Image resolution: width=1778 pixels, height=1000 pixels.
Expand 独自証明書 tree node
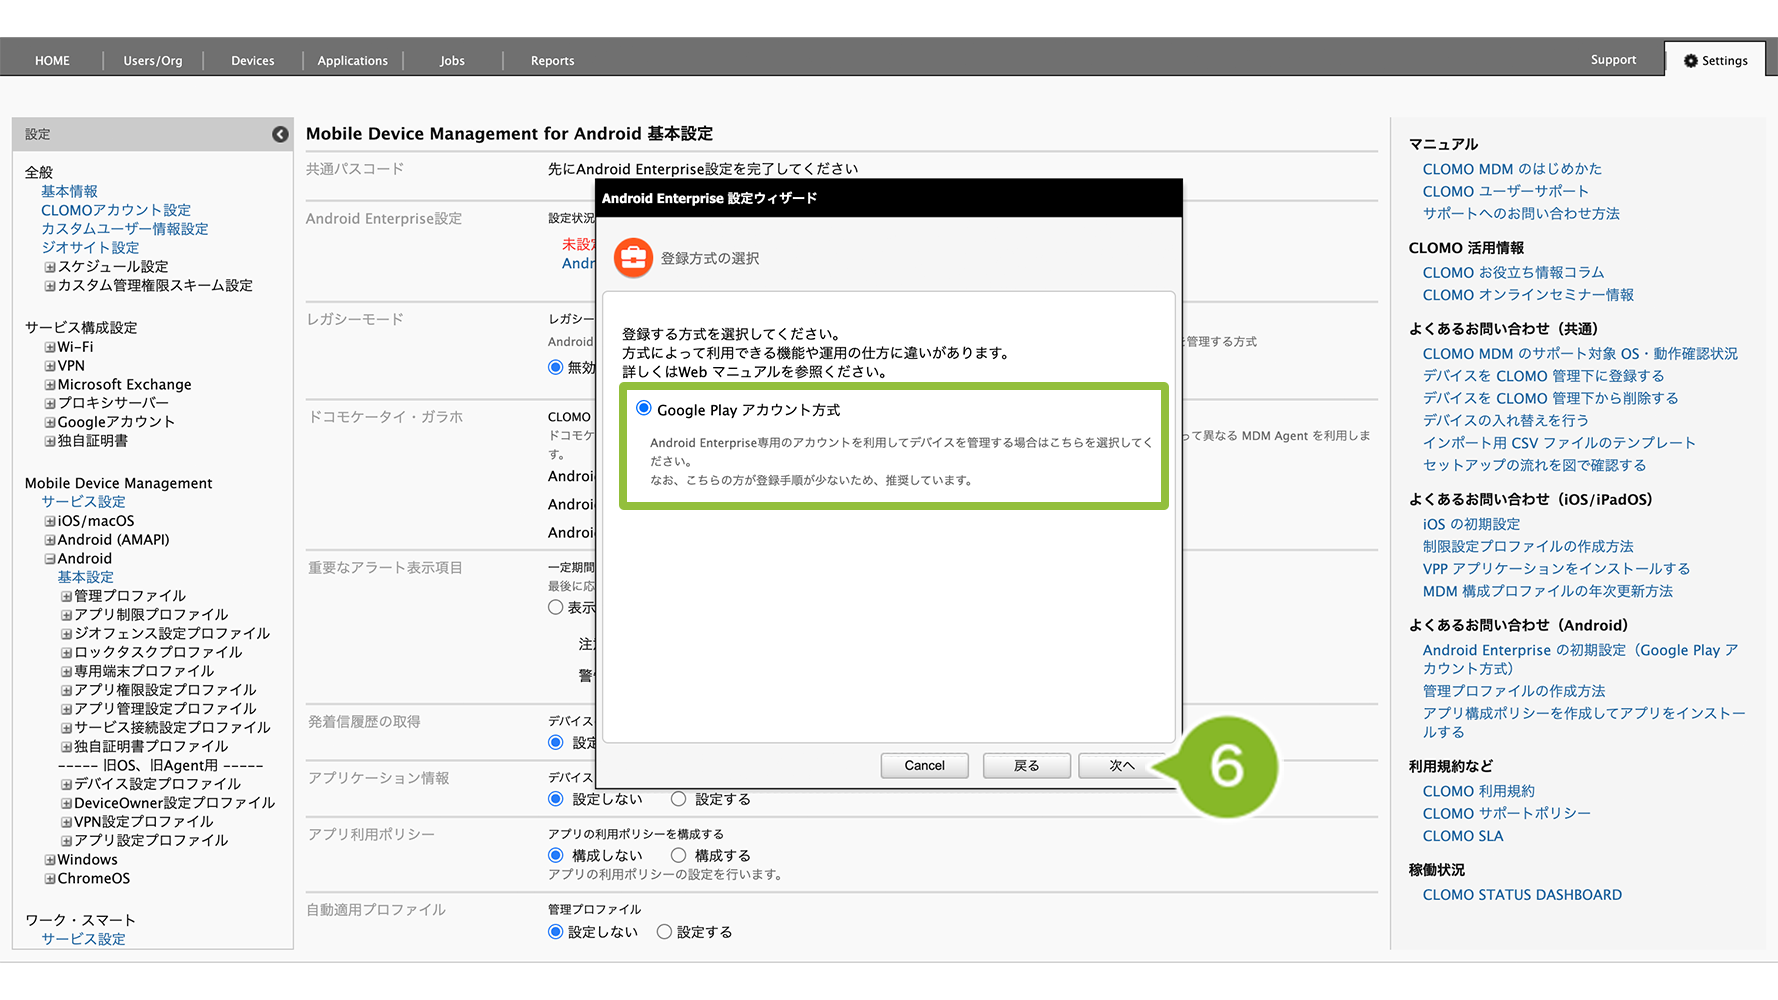pyautogui.click(x=49, y=441)
